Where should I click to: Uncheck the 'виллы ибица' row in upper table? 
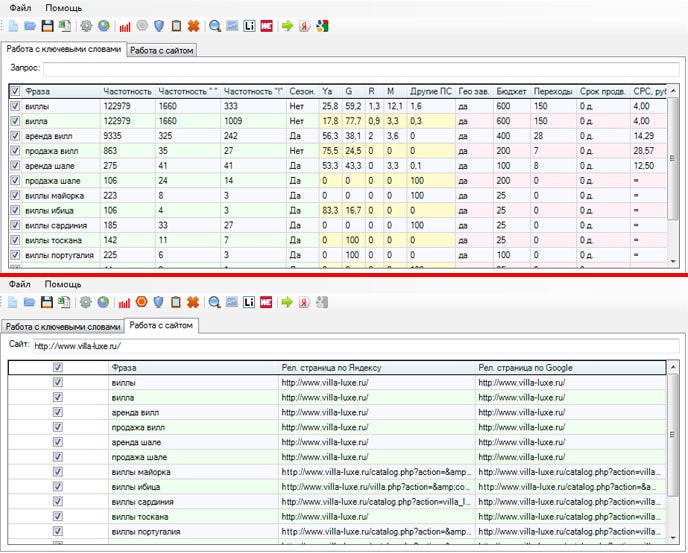(14, 211)
